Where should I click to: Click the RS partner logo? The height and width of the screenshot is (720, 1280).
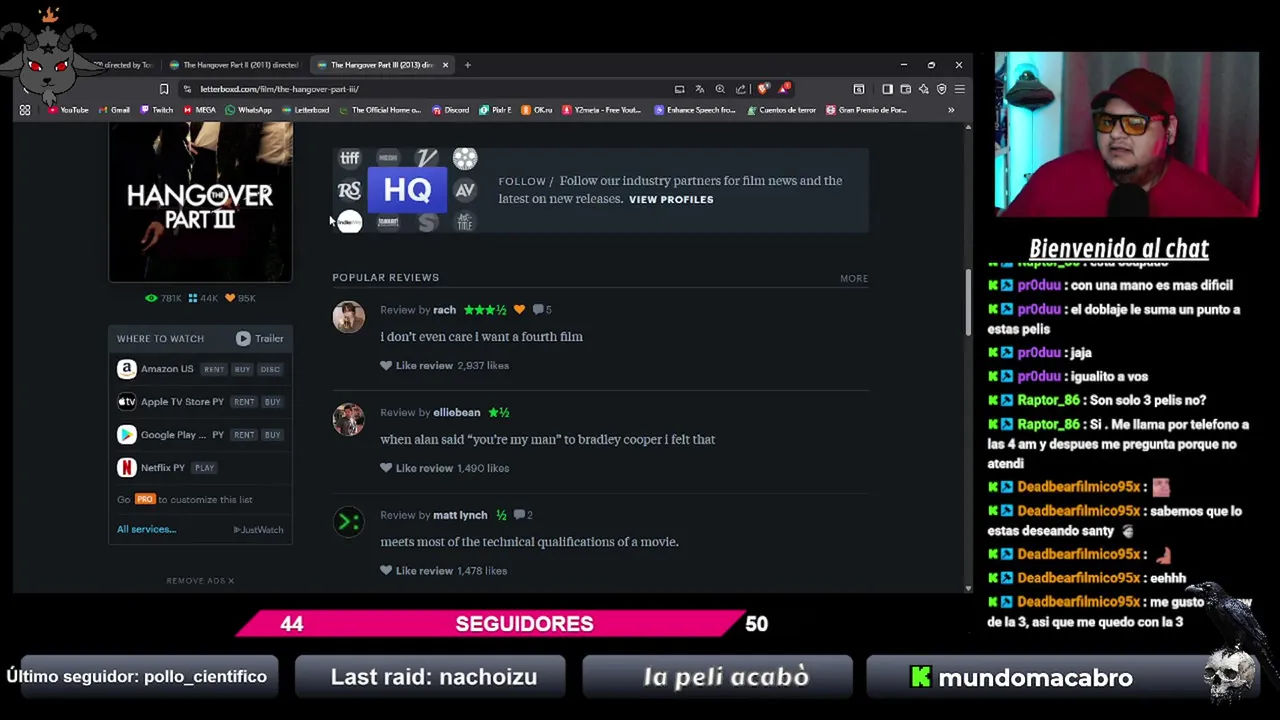[349, 190]
